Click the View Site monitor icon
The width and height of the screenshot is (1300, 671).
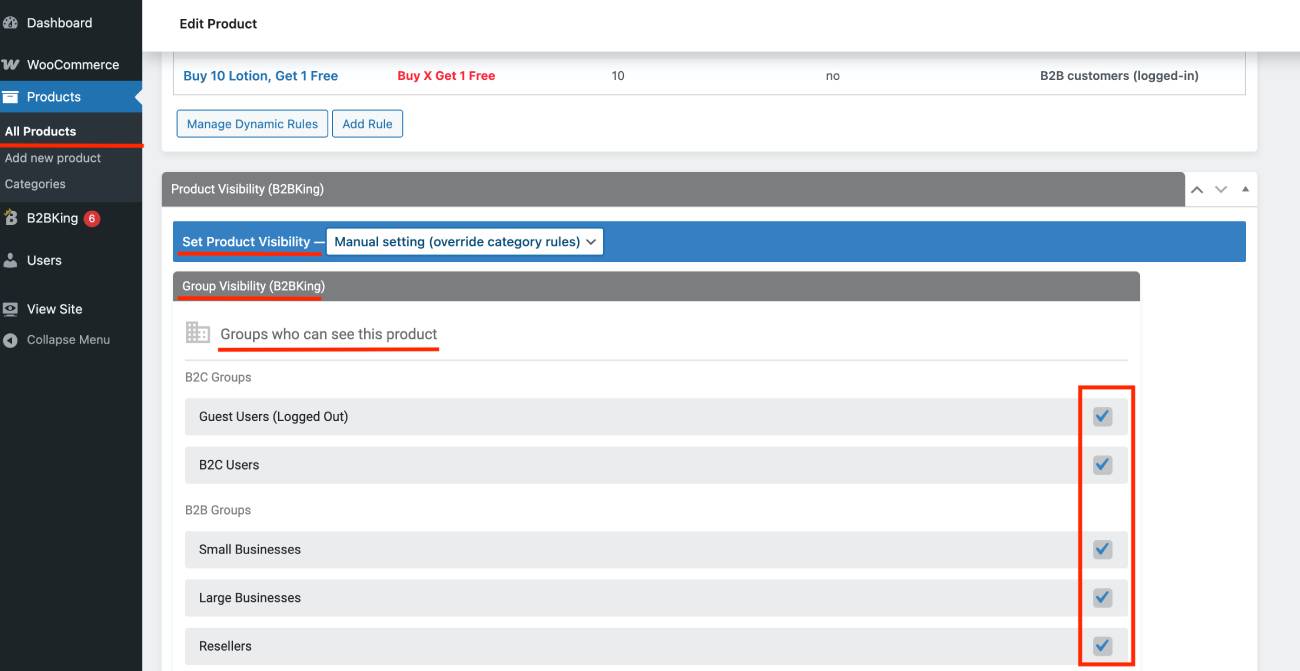point(10,309)
